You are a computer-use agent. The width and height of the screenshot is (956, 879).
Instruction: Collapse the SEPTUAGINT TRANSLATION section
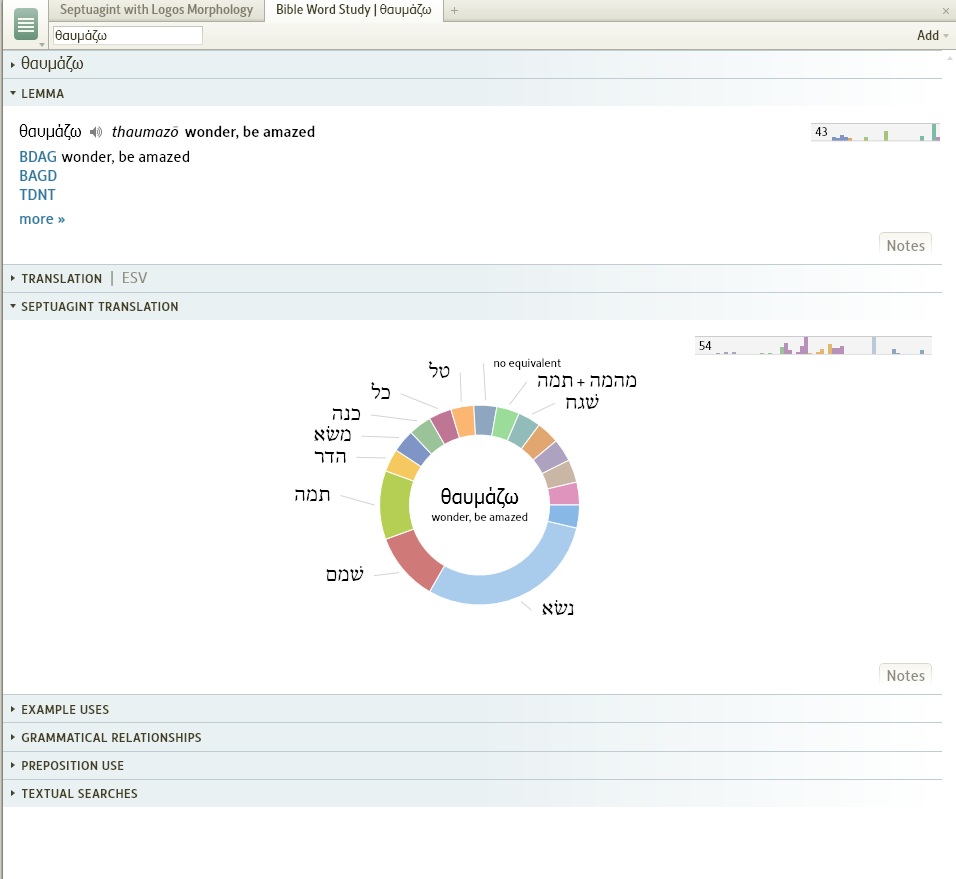[x=13, y=307]
